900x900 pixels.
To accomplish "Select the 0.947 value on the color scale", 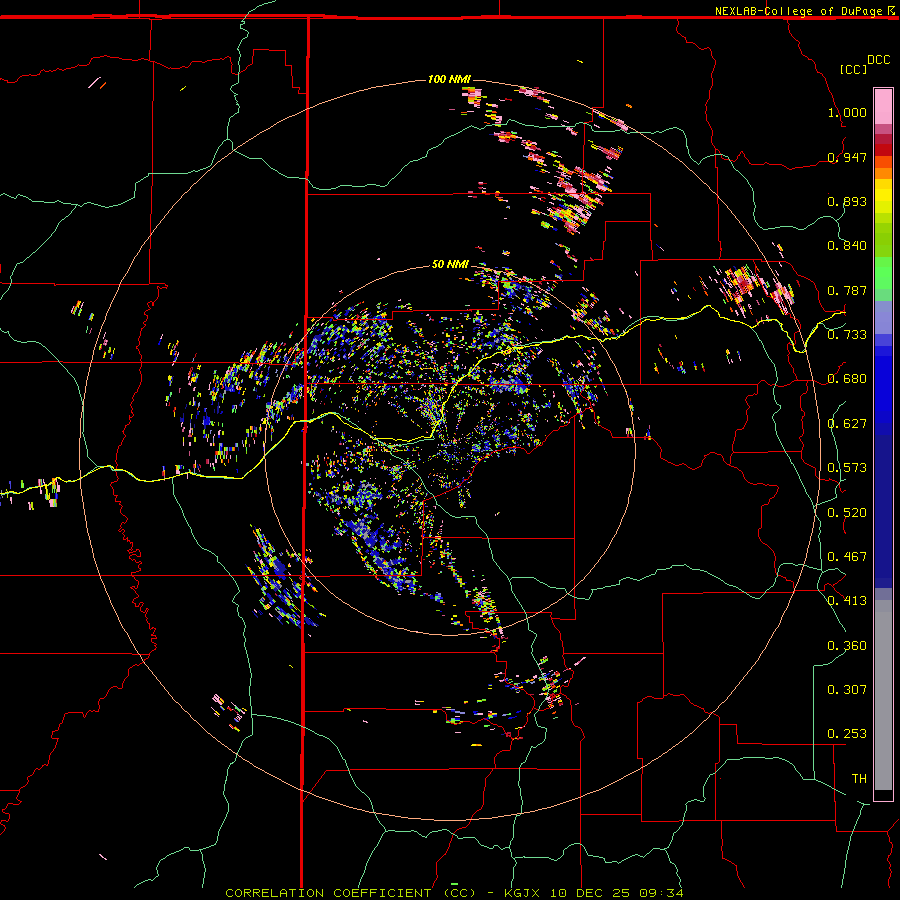I will coord(847,157).
